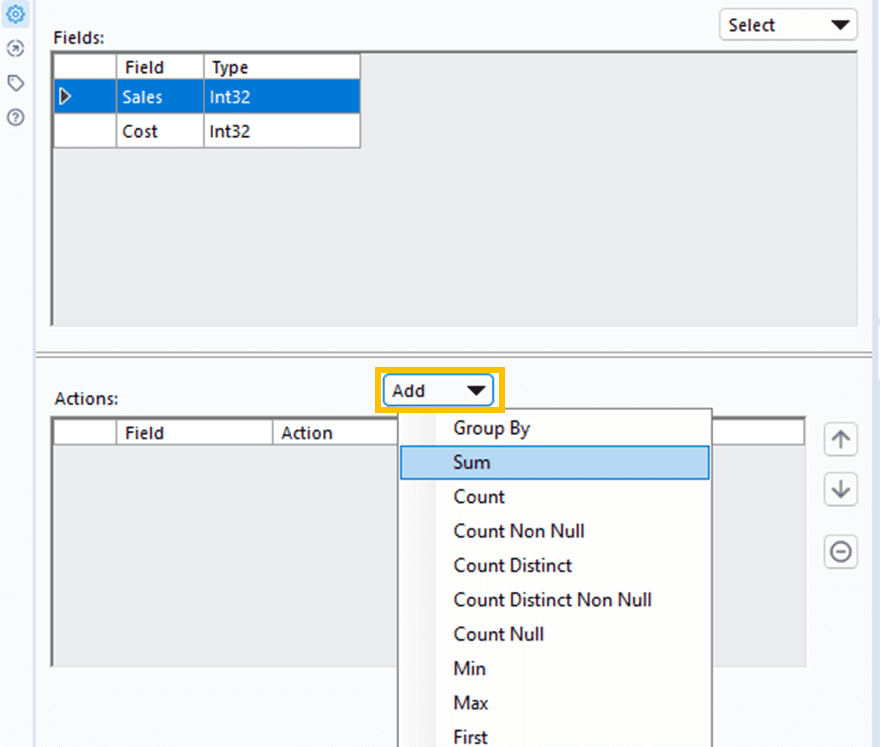
Task: Move action down with arrow button
Action: (x=841, y=490)
